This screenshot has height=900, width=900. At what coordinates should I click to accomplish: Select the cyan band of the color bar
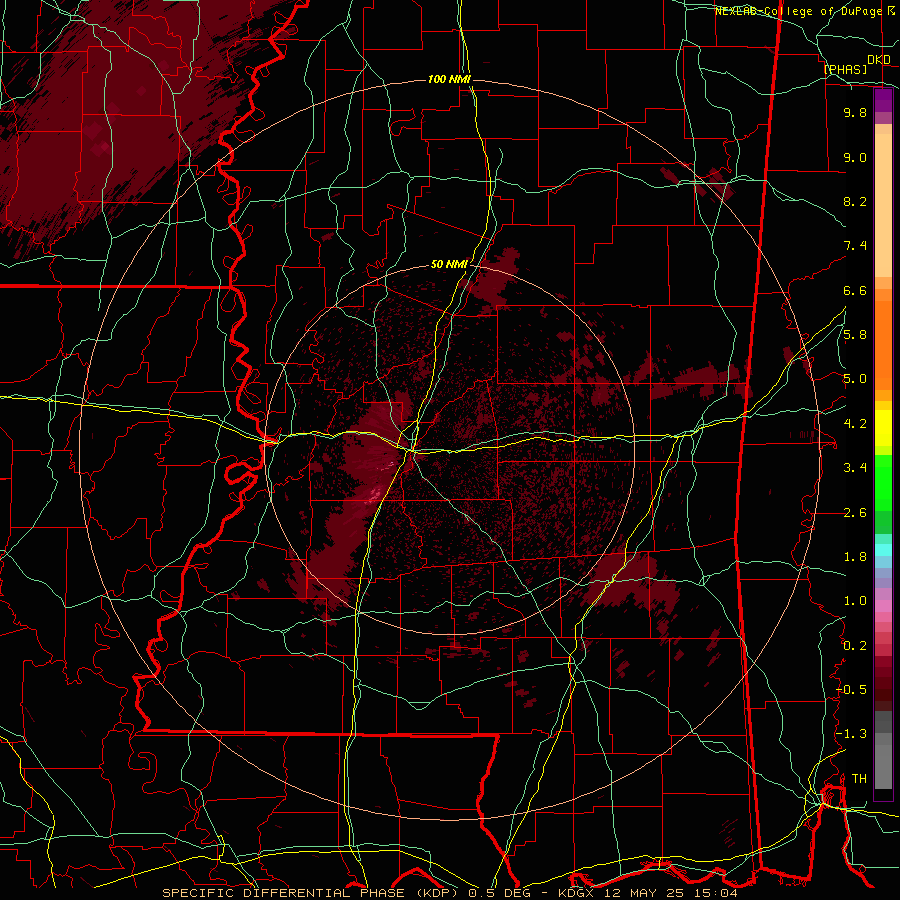click(883, 549)
